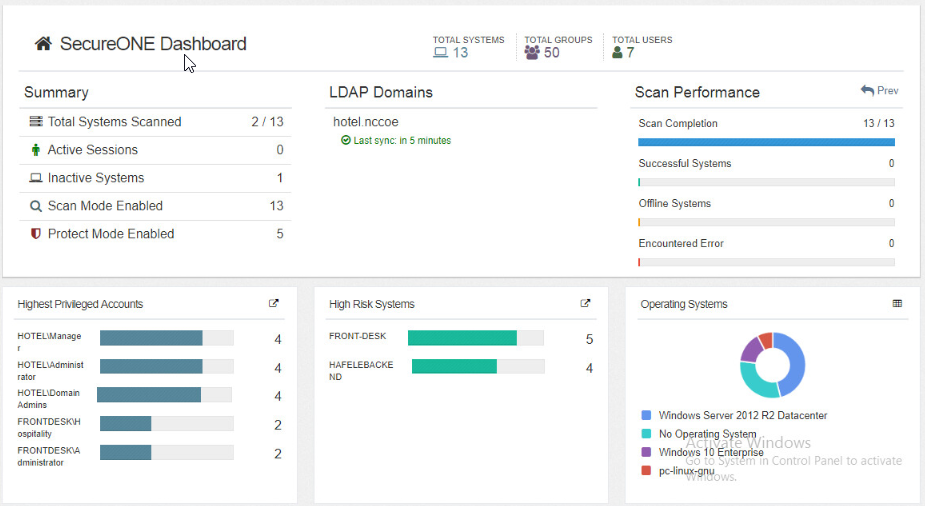Click the home icon beside SecureONE Dashboard
This screenshot has width=925, height=506.
pyautogui.click(x=43, y=44)
